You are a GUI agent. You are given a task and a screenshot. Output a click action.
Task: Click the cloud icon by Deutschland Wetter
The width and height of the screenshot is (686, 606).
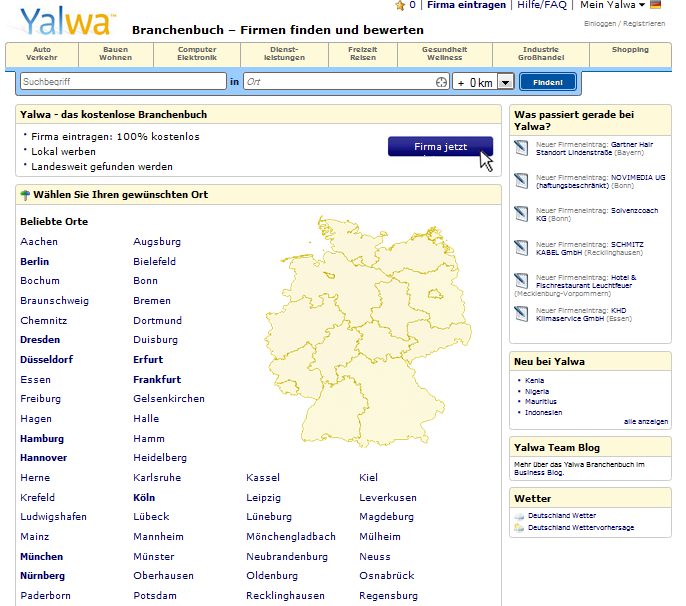coord(519,516)
